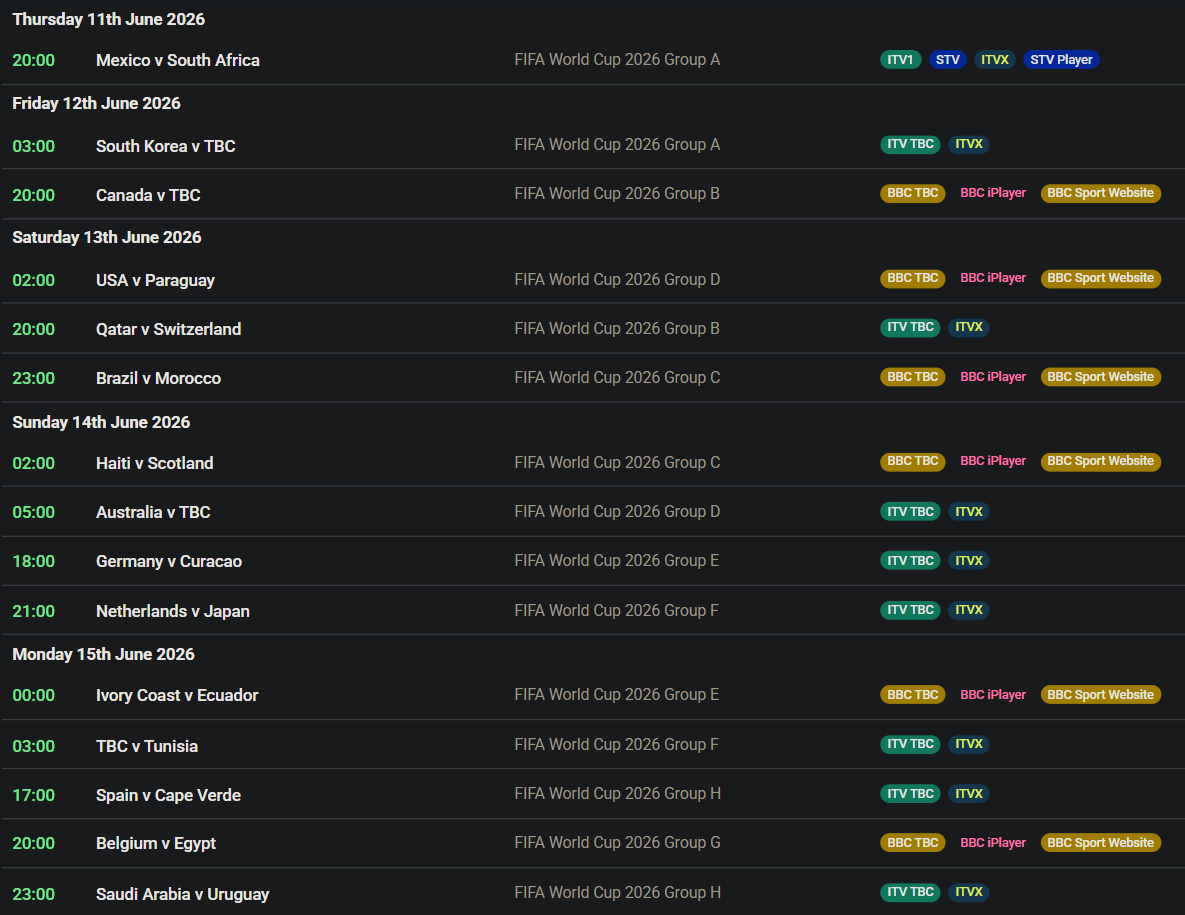Click ITVX badge on TBC v Tunisia row
Screen dimensions: 1185x915
pos(969,744)
